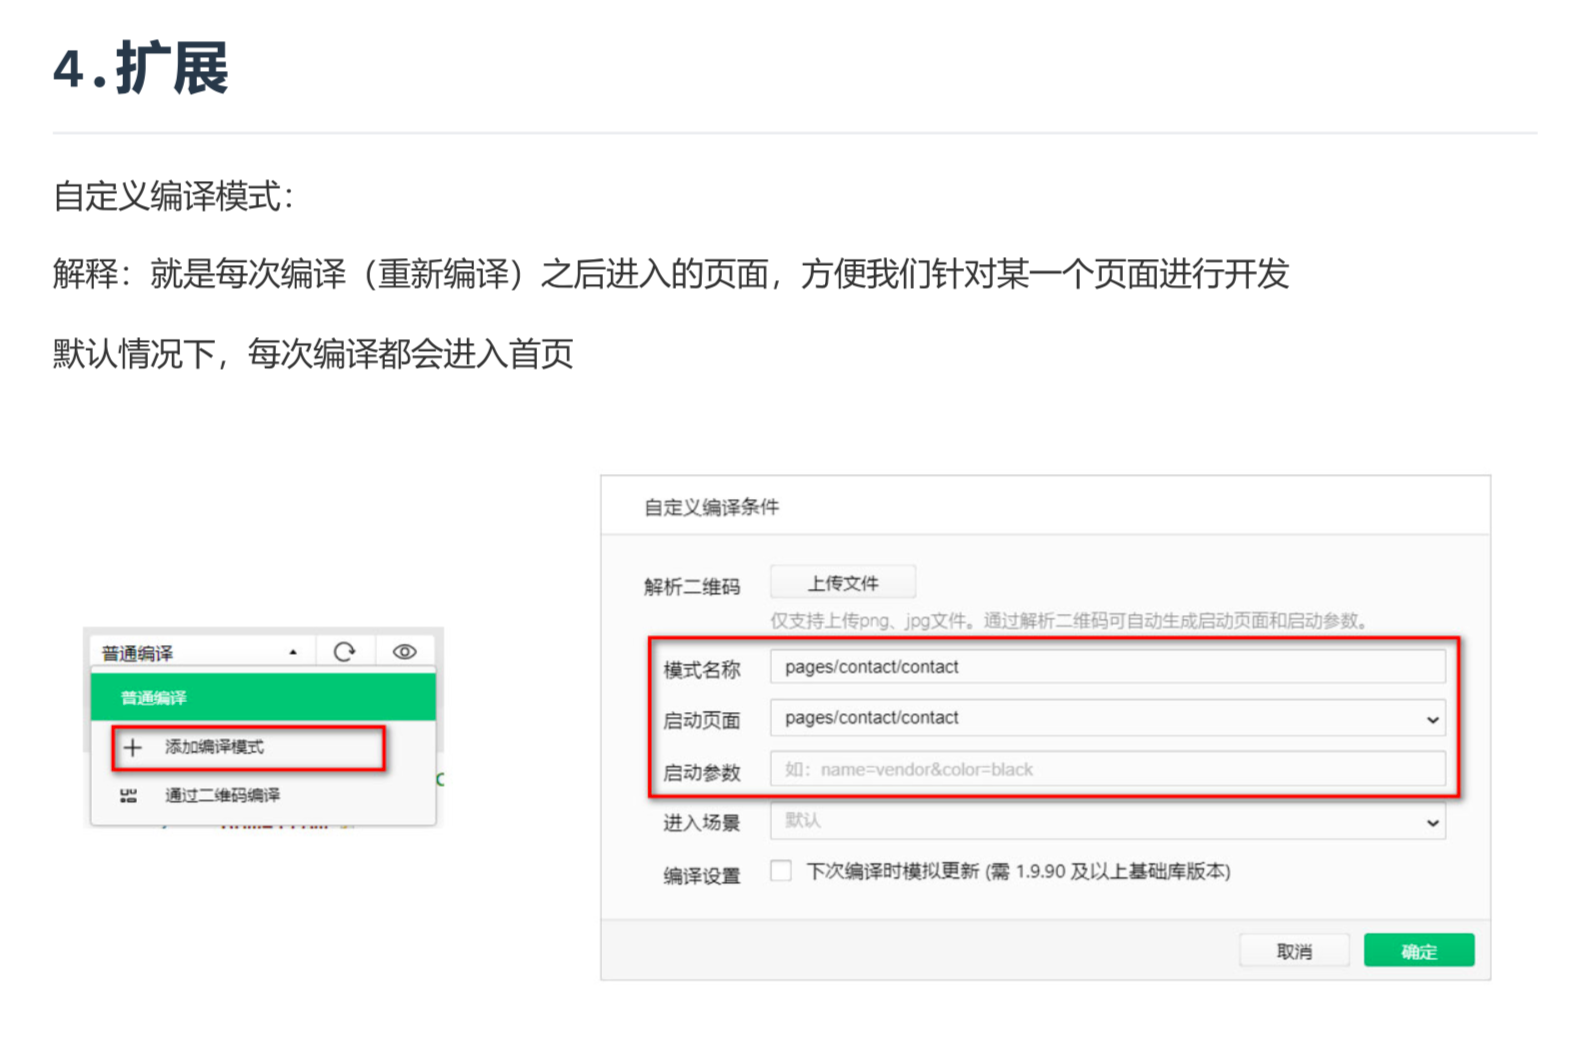Click the 模式名称 input field
This screenshot has width=1572, height=1048.
1107,667
